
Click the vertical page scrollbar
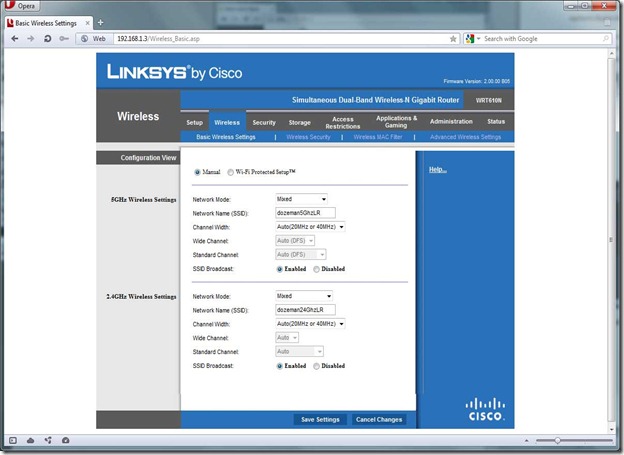click(612, 240)
